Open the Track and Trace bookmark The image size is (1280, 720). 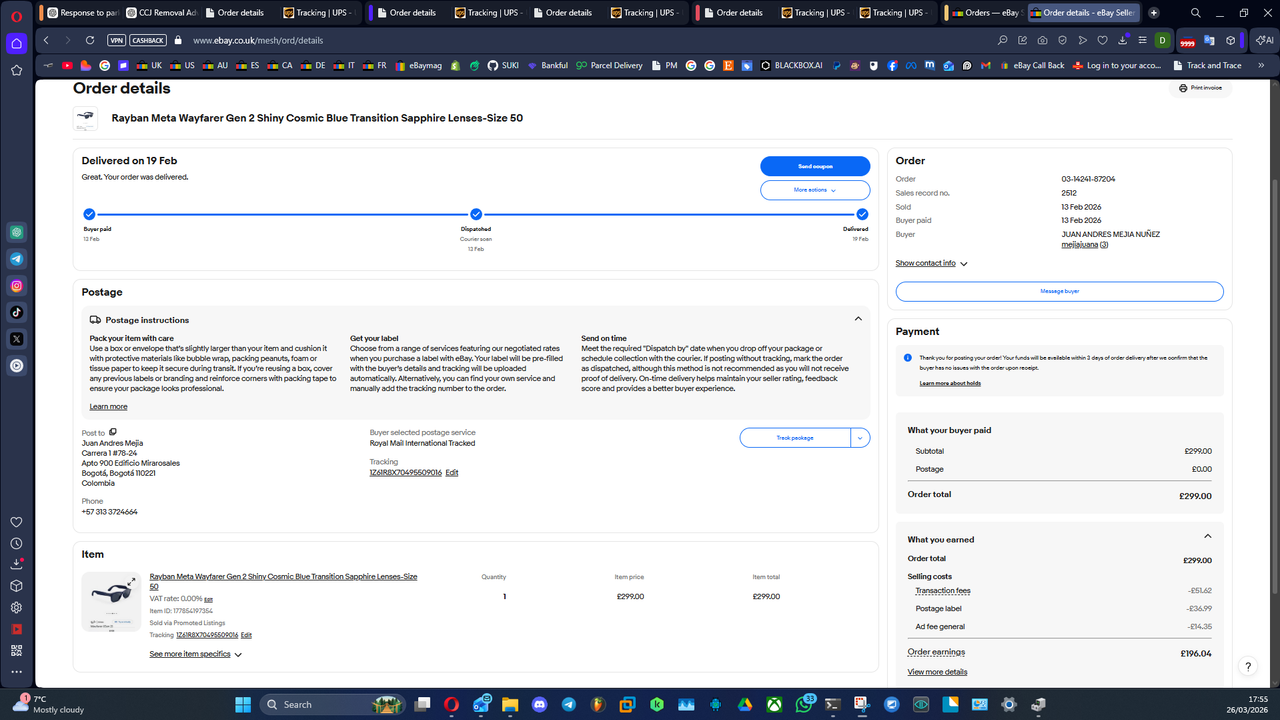click(1206, 65)
